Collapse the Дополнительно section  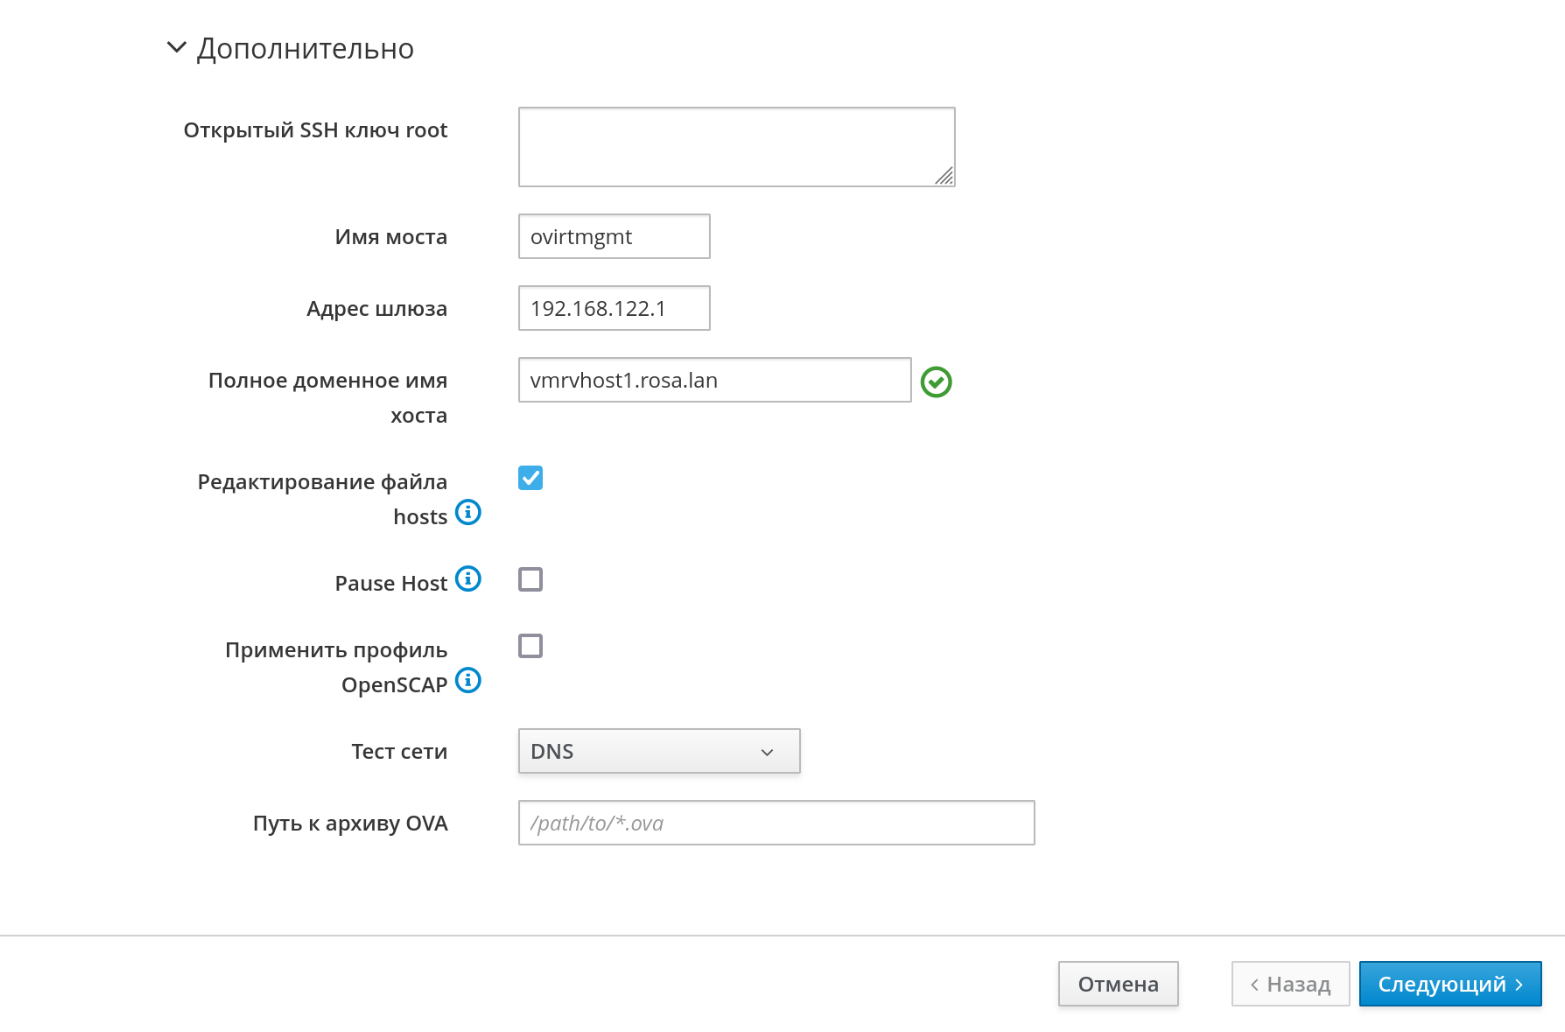point(177,48)
